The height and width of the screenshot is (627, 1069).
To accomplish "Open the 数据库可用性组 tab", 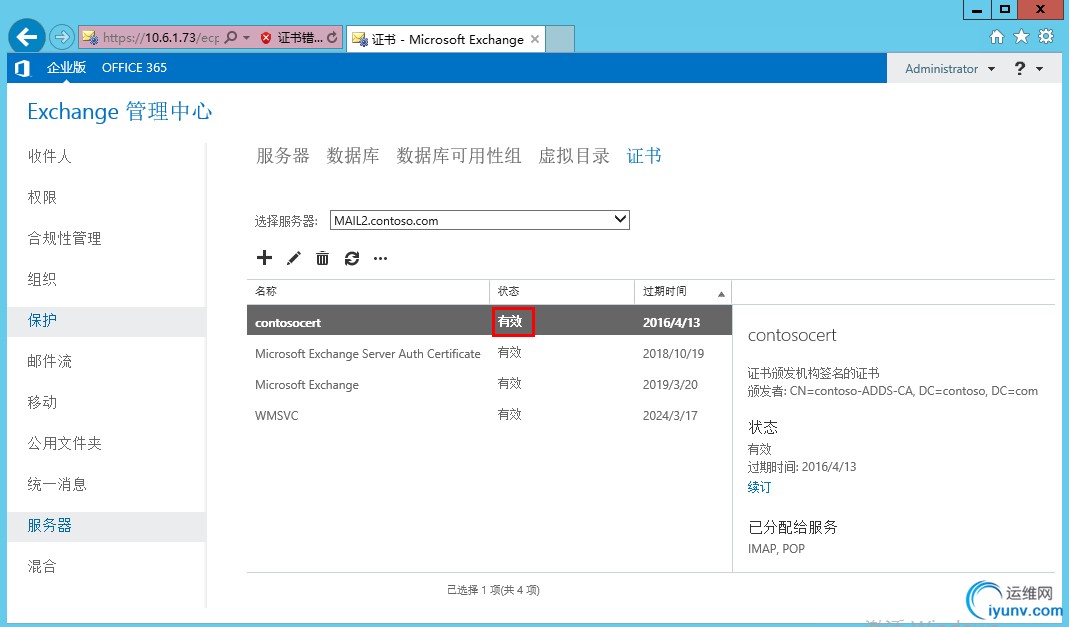I will click(x=459, y=156).
